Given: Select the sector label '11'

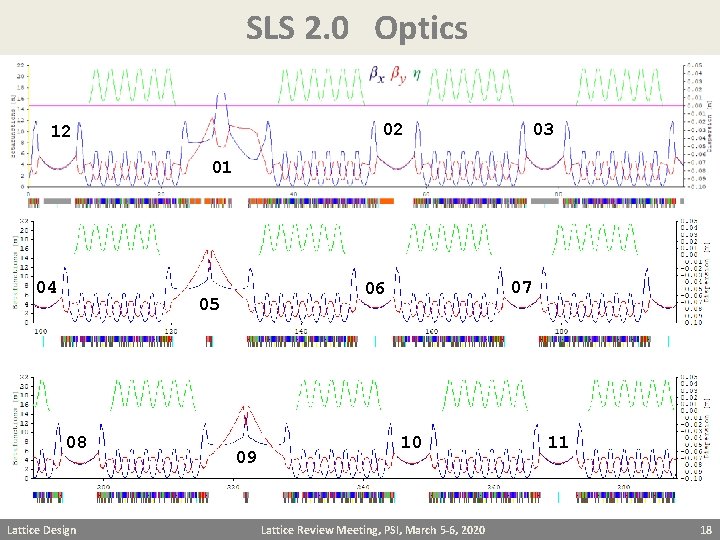Looking at the screenshot, I should point(558,442).
